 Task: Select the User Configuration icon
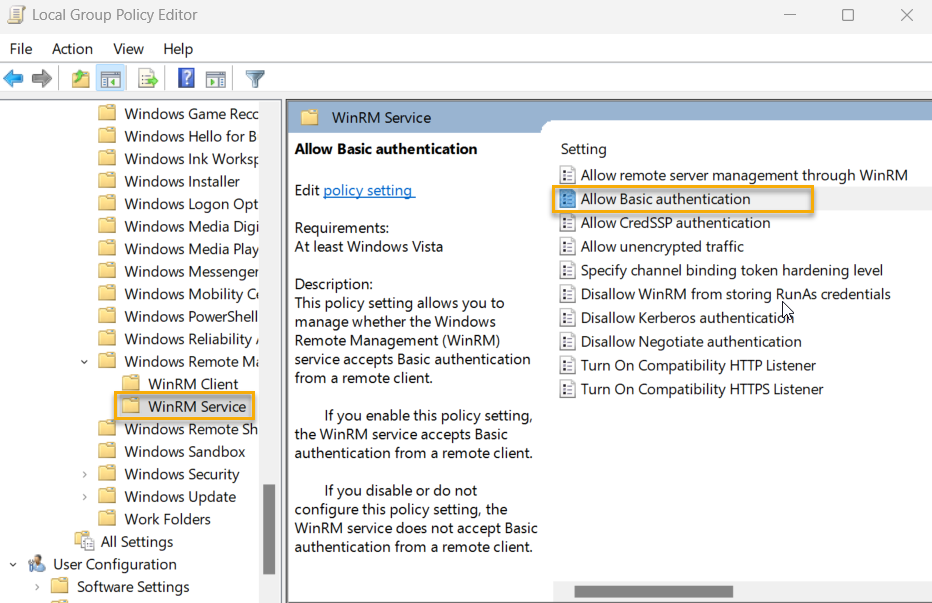[x=37, y=564]
